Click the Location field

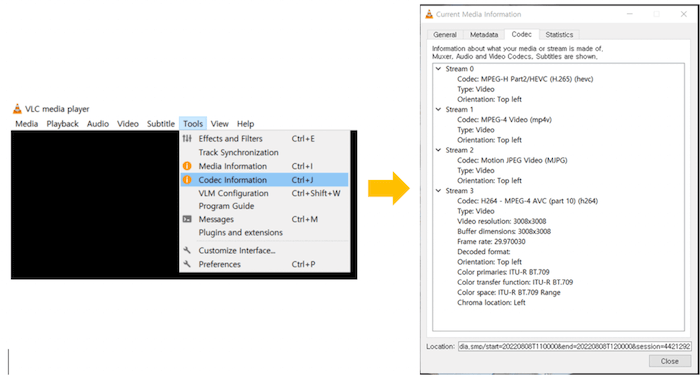pyautogui.click(x=575, y=346)
